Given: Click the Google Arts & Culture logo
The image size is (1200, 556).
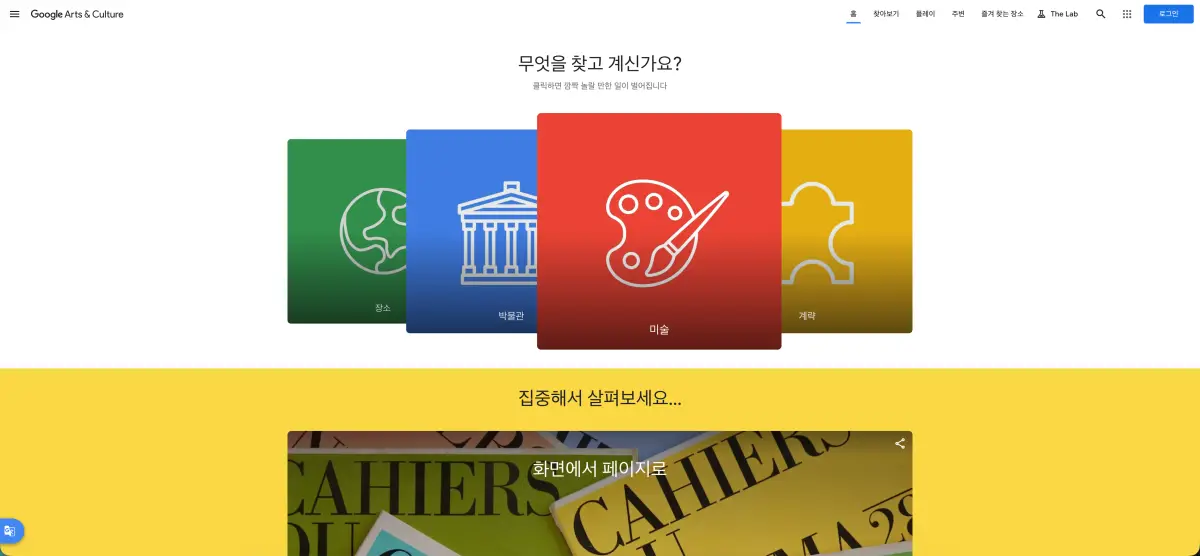Looking at the screenshot, I should (77, 14).
